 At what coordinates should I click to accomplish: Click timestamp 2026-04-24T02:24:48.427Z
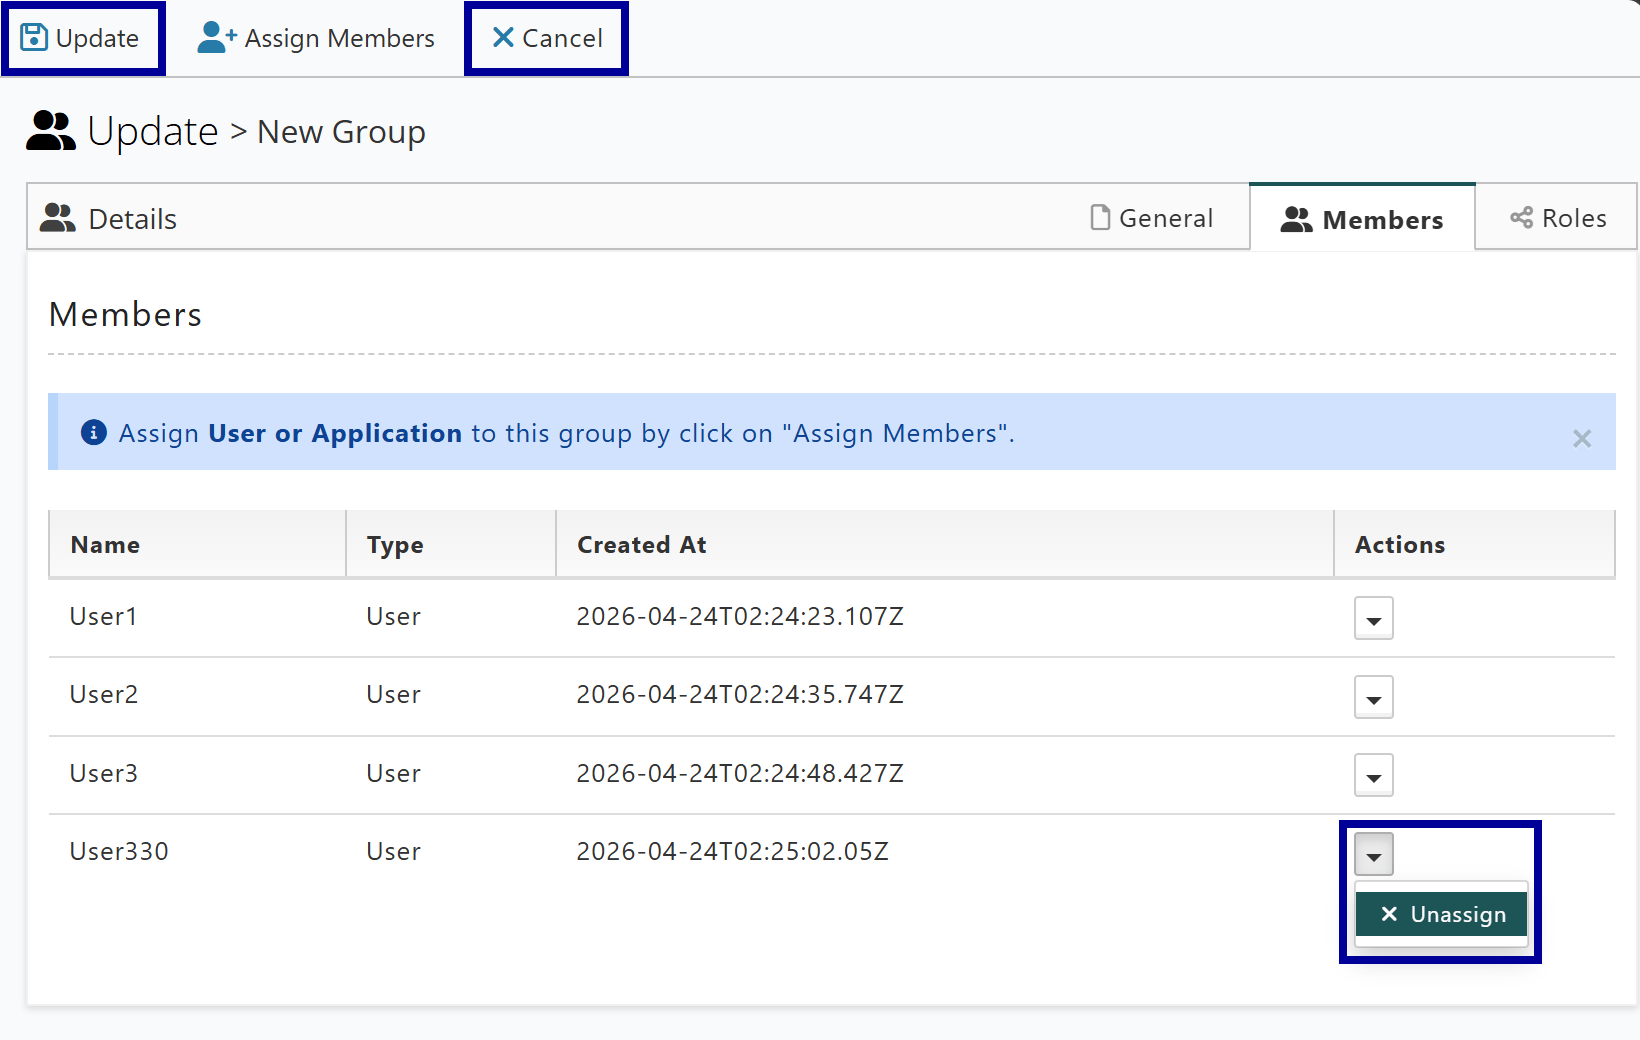pyautogui.click(x=740, y=773)
